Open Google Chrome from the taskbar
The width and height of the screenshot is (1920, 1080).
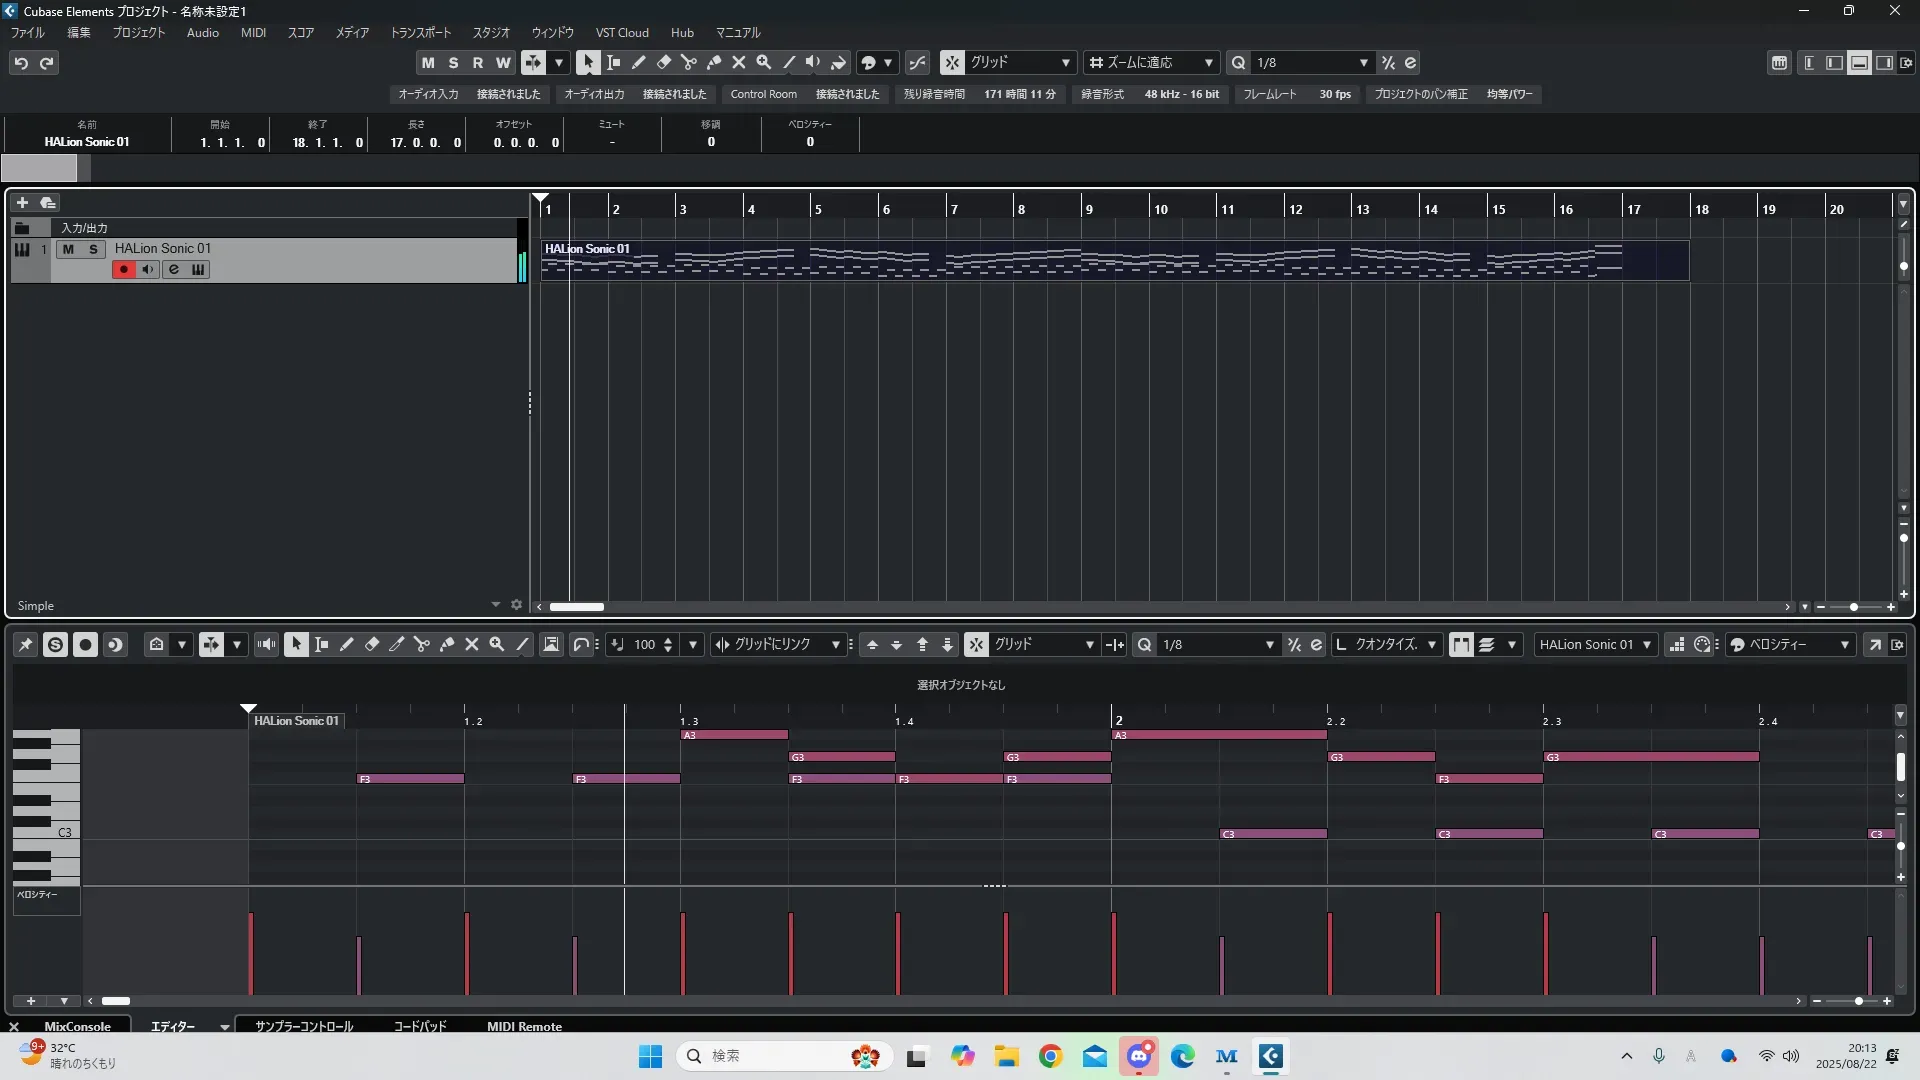click(x=1050, y=1056)
